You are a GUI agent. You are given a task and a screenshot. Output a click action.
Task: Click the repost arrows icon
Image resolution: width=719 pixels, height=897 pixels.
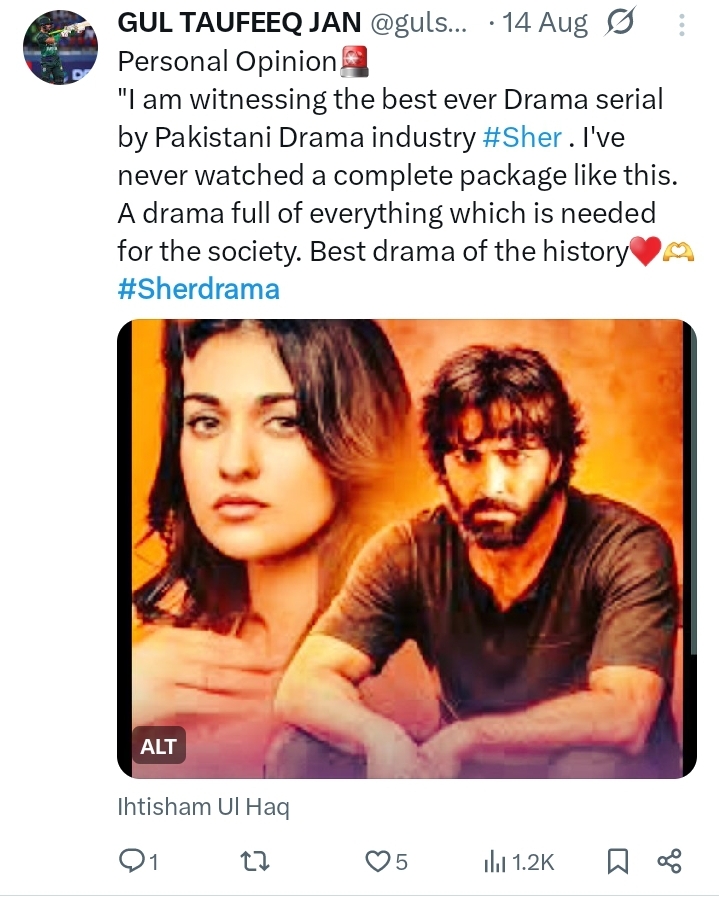click(259, 861)
